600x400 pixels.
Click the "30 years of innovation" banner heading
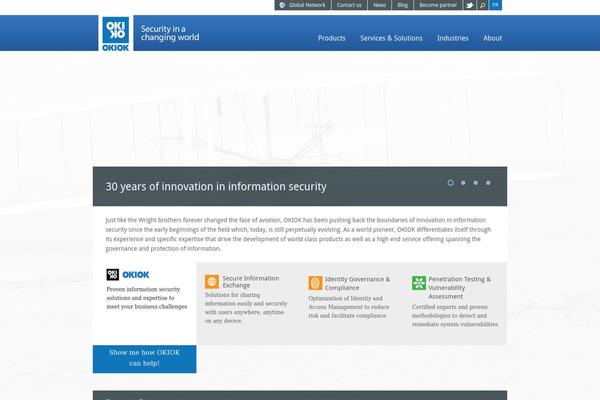[x=216, y=186]
